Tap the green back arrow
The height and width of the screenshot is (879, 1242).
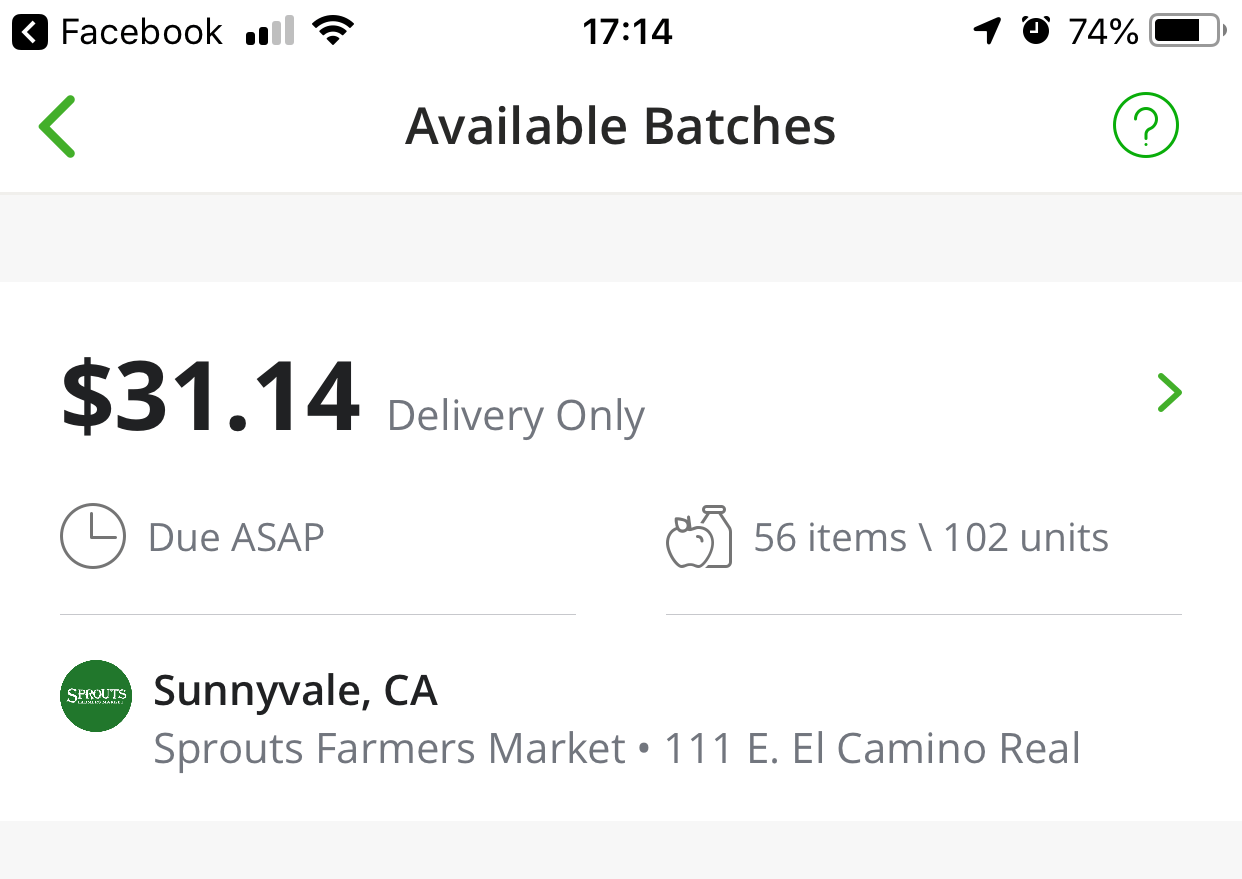(57, 127)
